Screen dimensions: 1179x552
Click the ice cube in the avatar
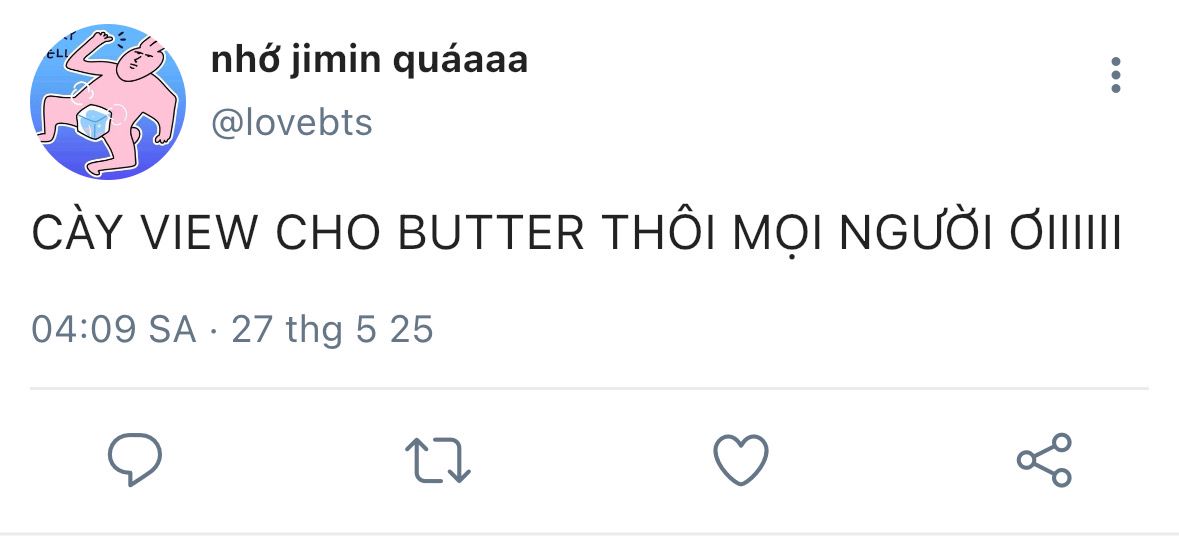tap(92, 122)
